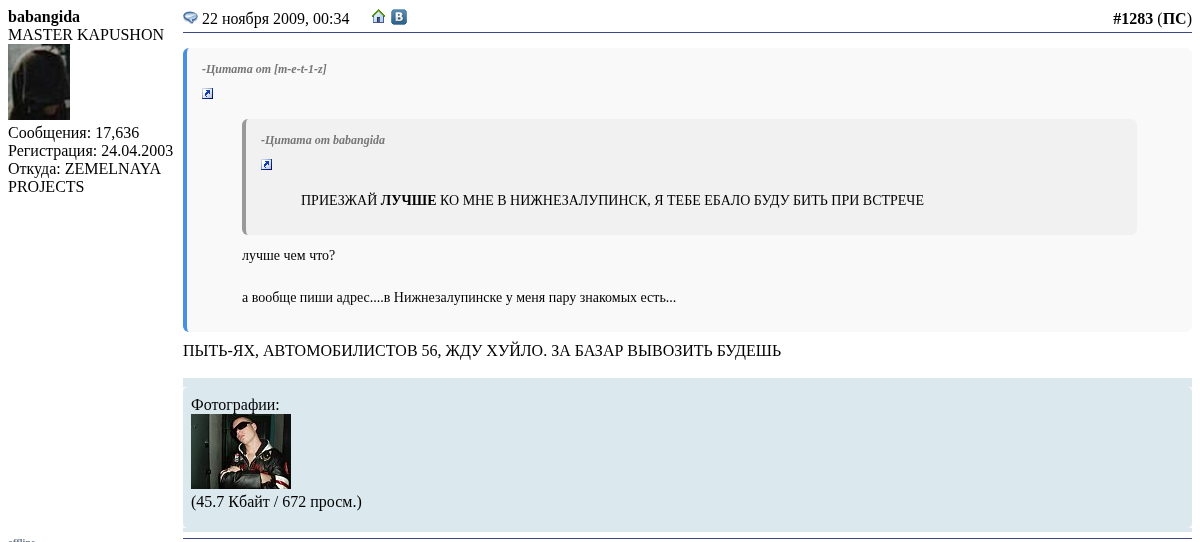Click the quoted line "лучше чем что?"
Screen dimensions: 1200x542
click(288, 256)
